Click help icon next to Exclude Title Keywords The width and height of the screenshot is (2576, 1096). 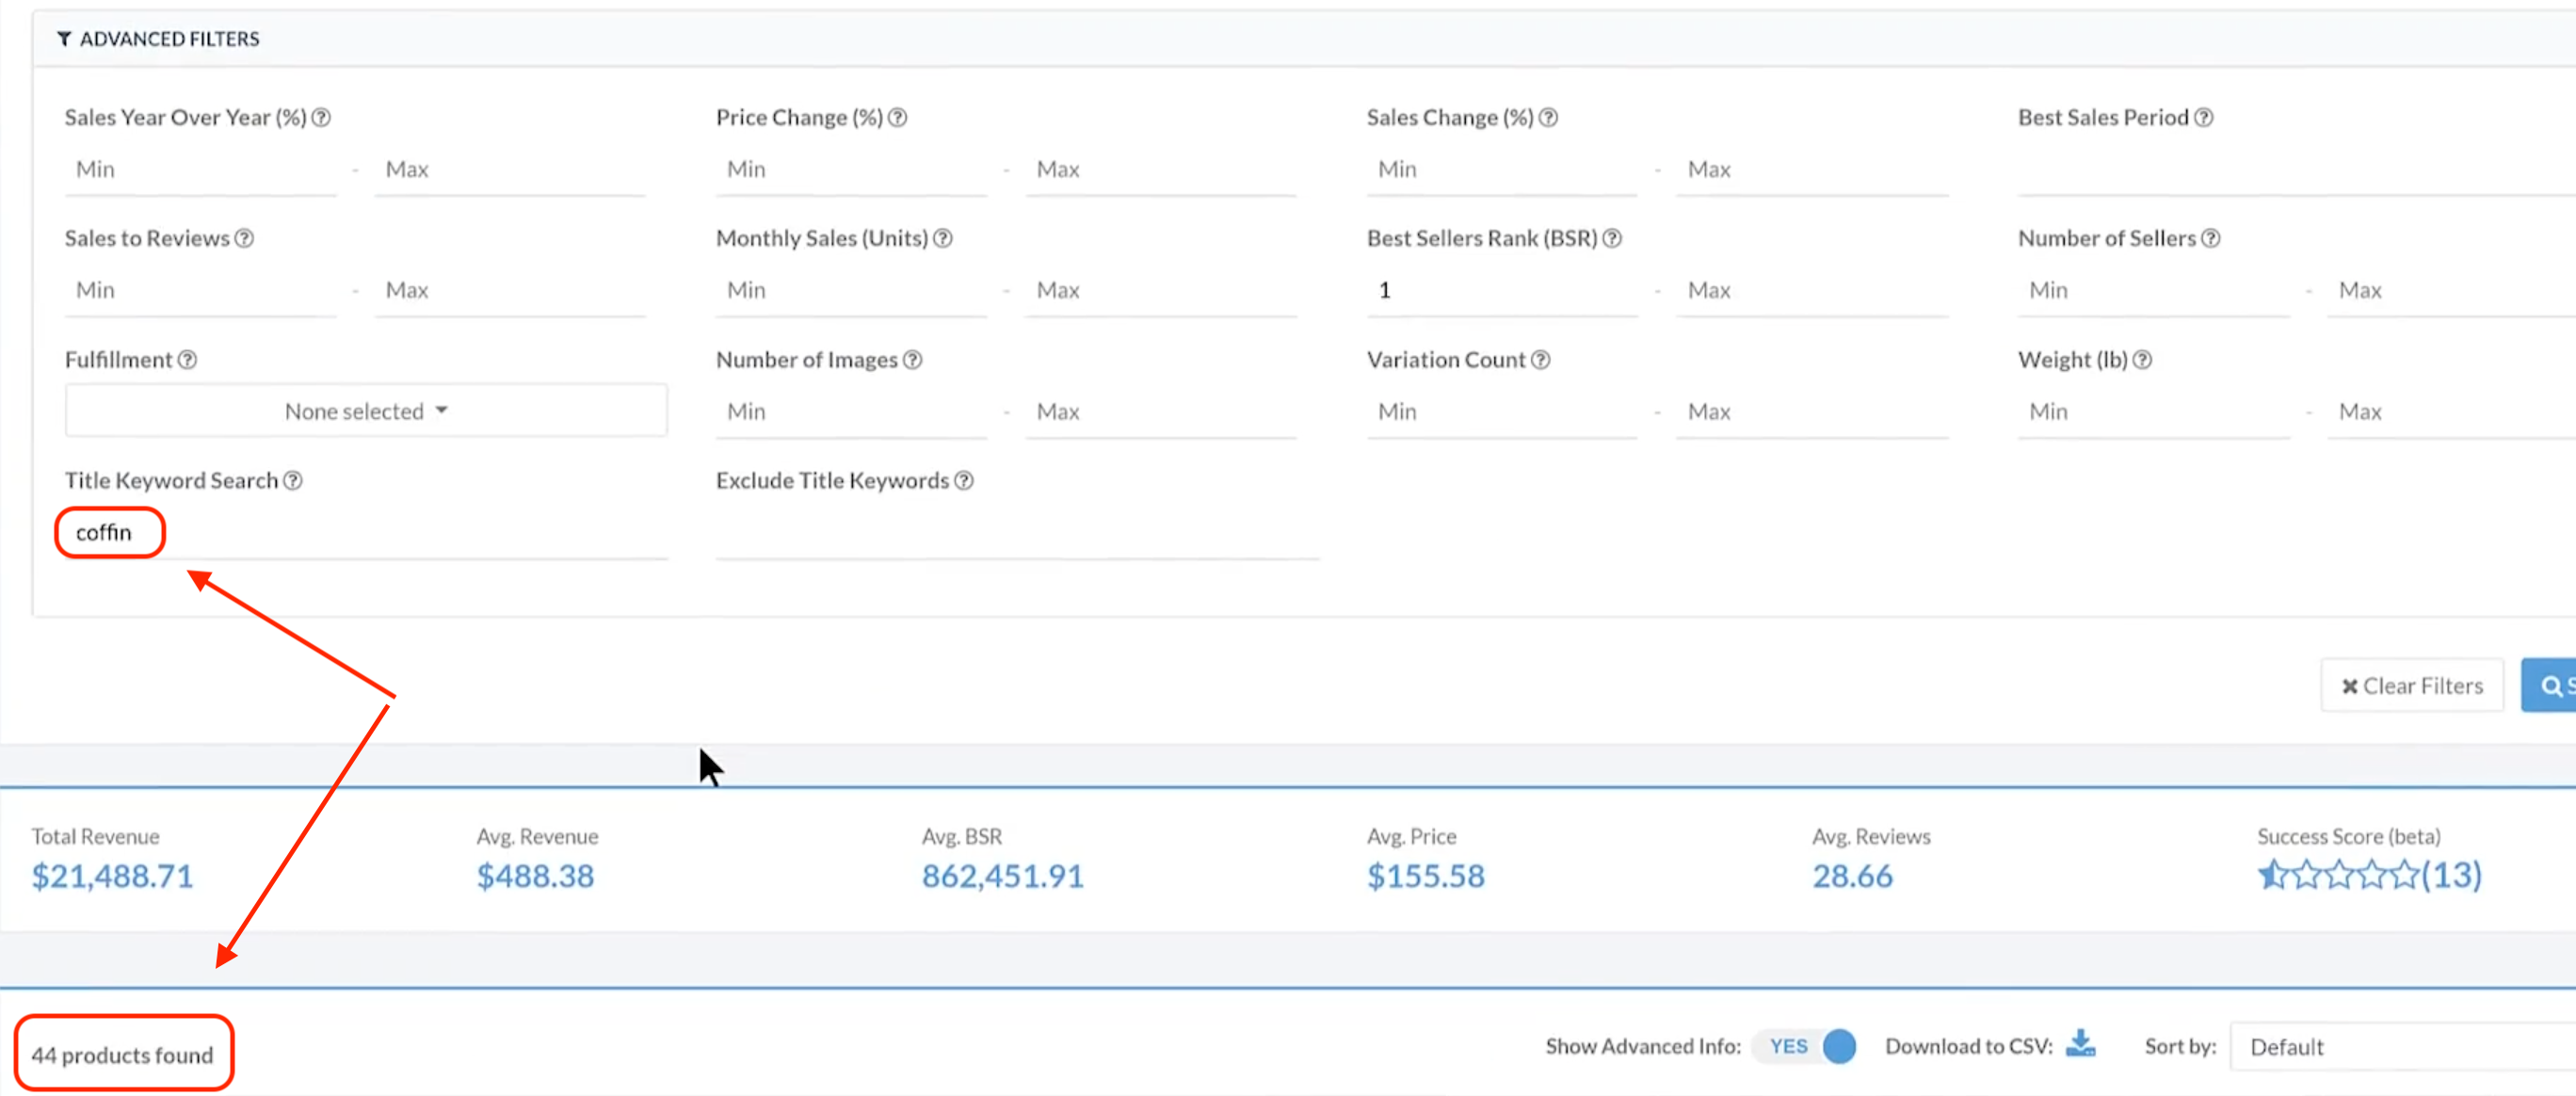964,481
